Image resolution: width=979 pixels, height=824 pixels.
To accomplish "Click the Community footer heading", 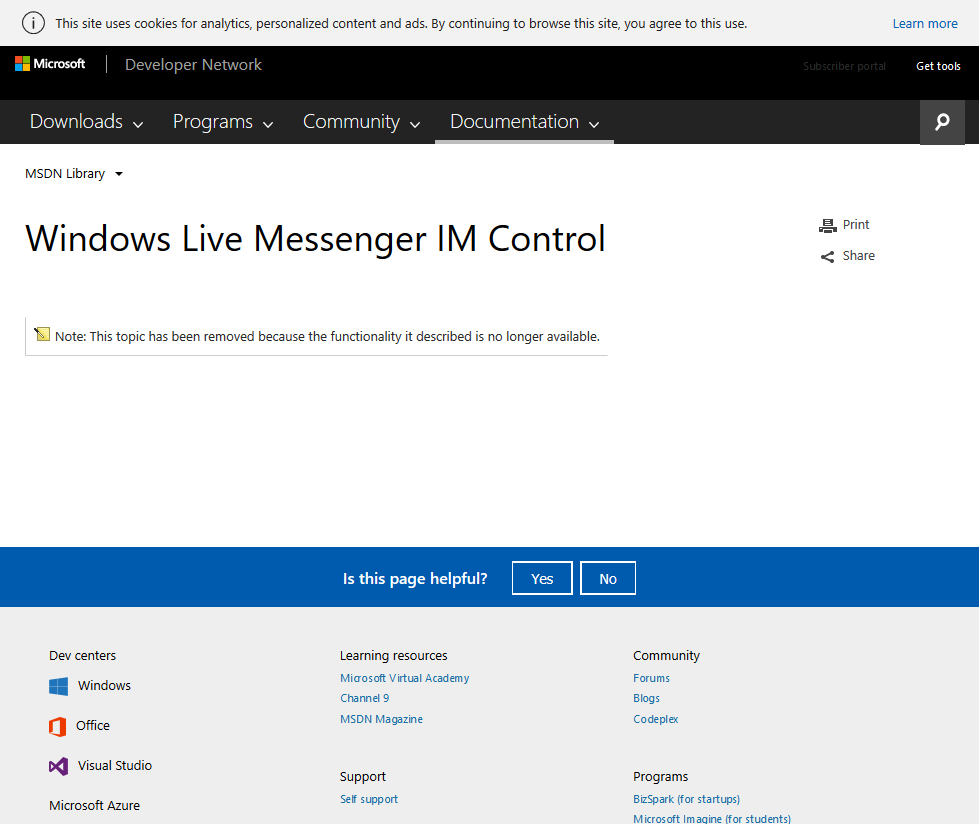I will (x=666, y=655).
